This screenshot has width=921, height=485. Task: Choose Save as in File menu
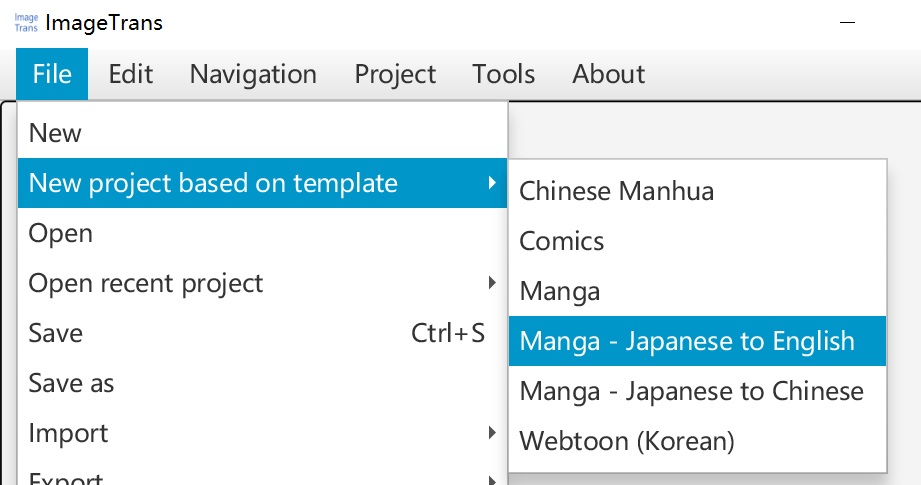pos(263,383)
